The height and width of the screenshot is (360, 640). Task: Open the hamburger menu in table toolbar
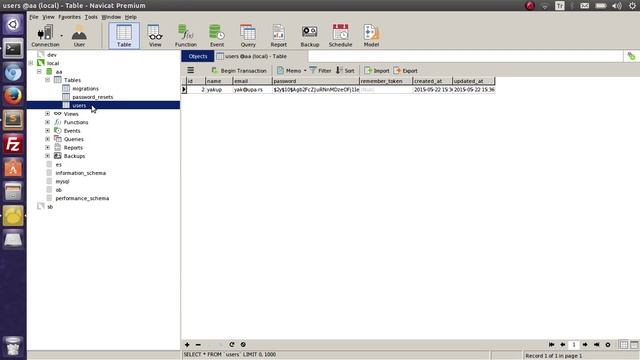191,70
